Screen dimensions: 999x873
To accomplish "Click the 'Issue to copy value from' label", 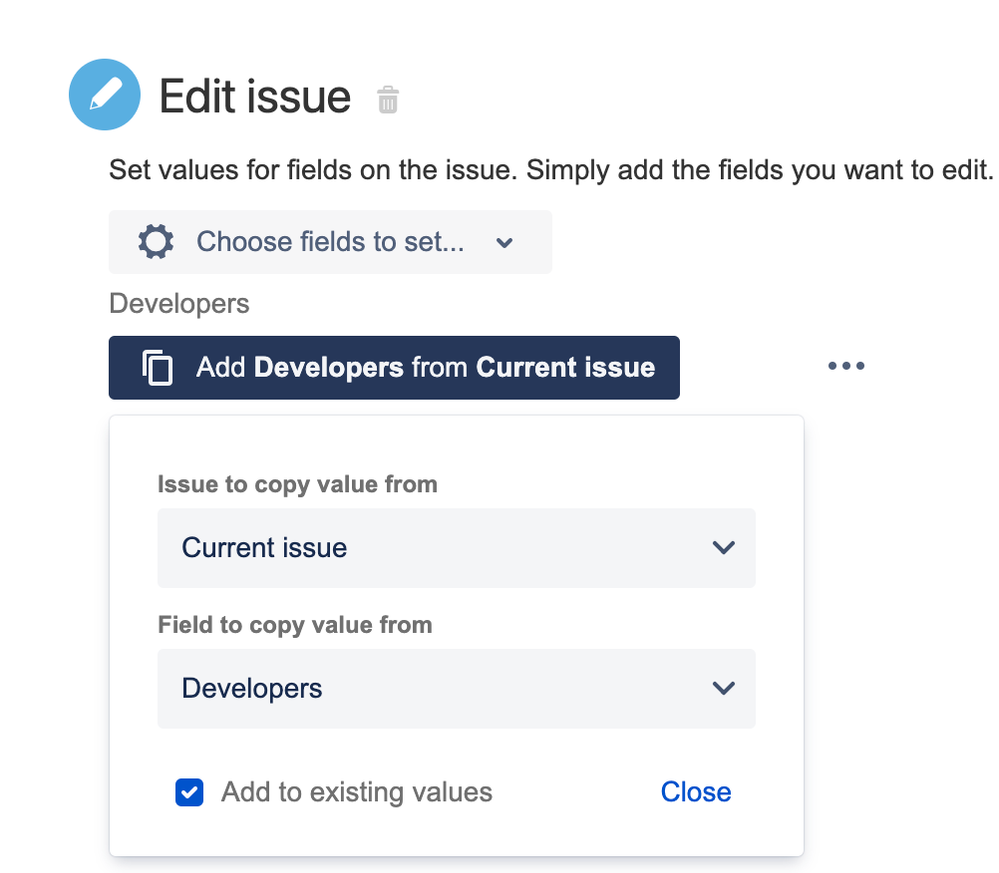I will coord(297,485).
